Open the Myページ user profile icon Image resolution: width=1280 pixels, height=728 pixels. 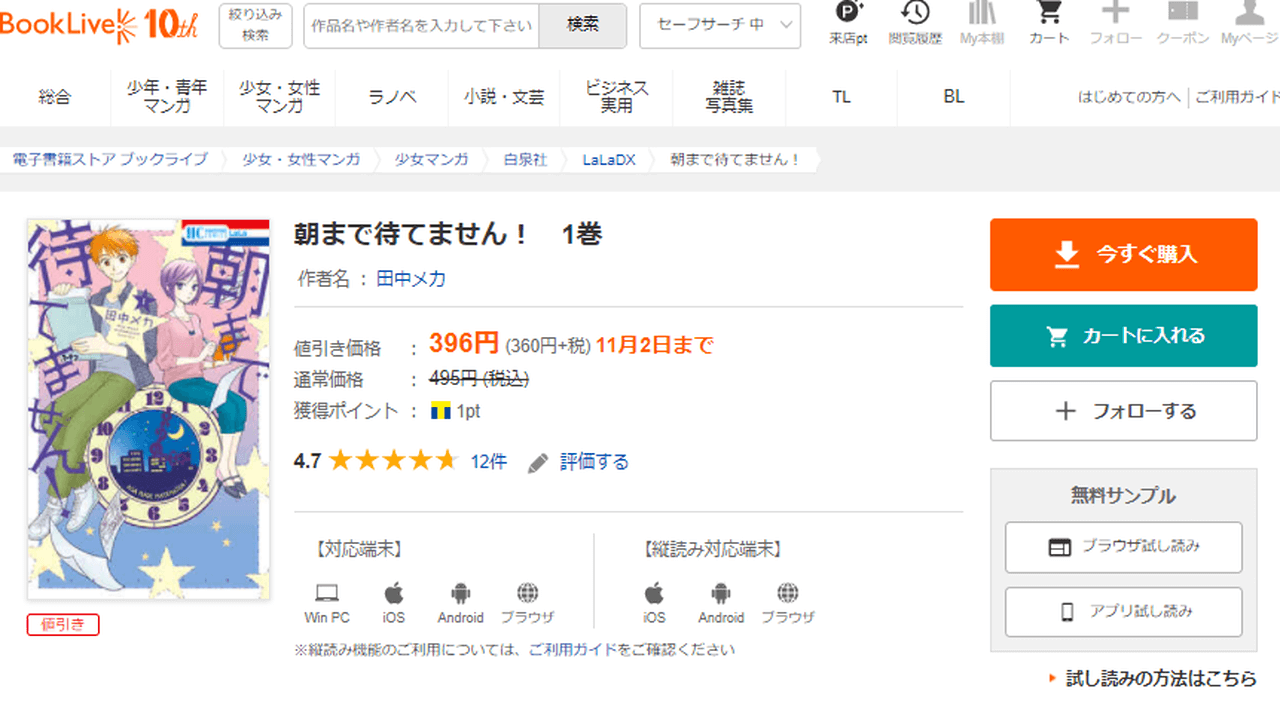pyautogui.click(x=1249, y=23)
